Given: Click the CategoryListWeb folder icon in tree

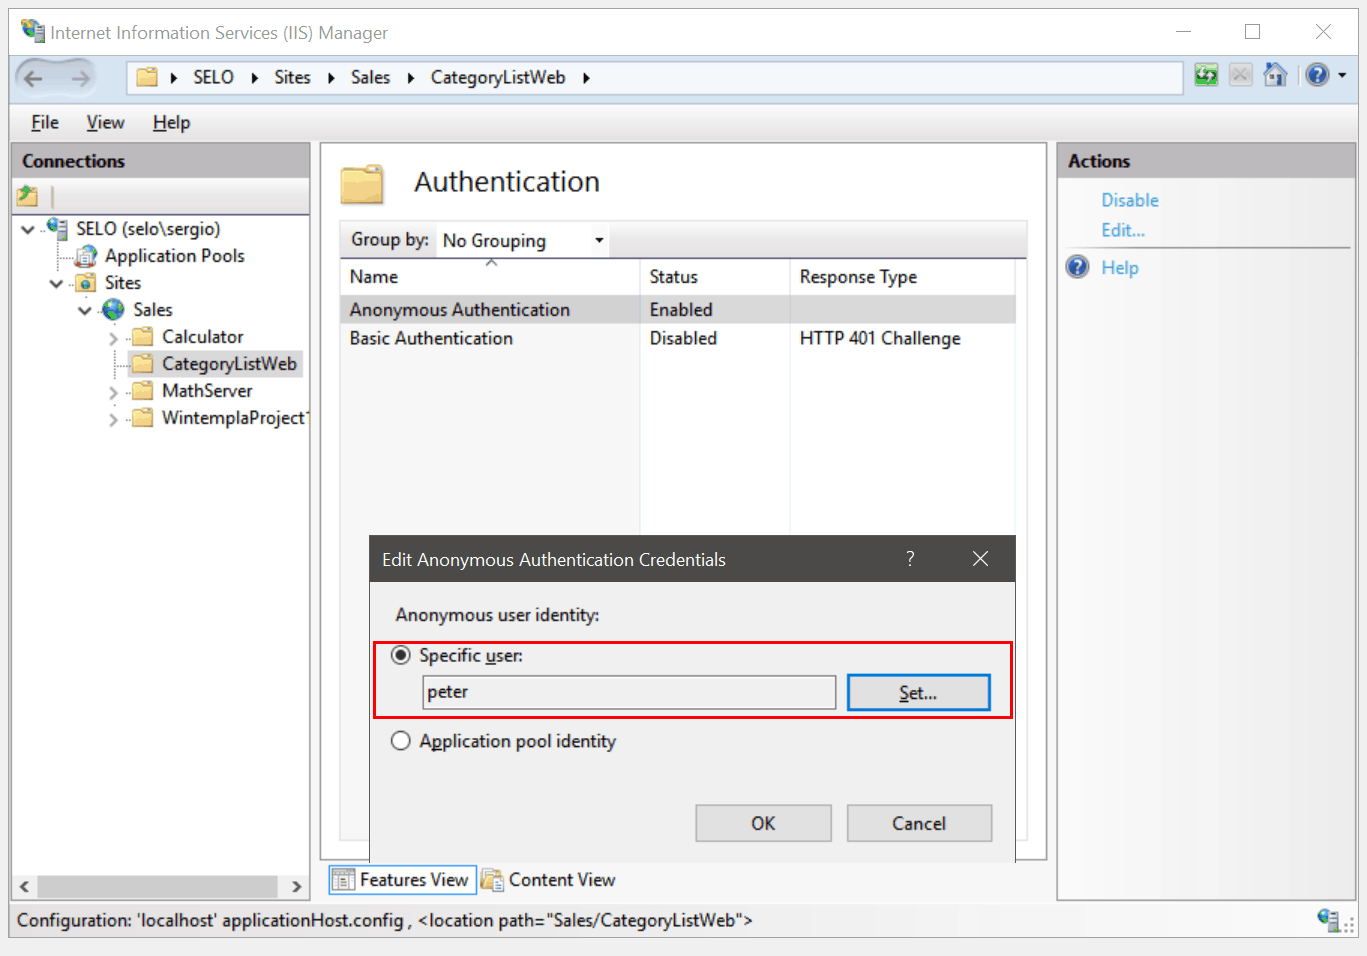Looking at the screenshot, I should pyautogui.click(x=143, y=363).
